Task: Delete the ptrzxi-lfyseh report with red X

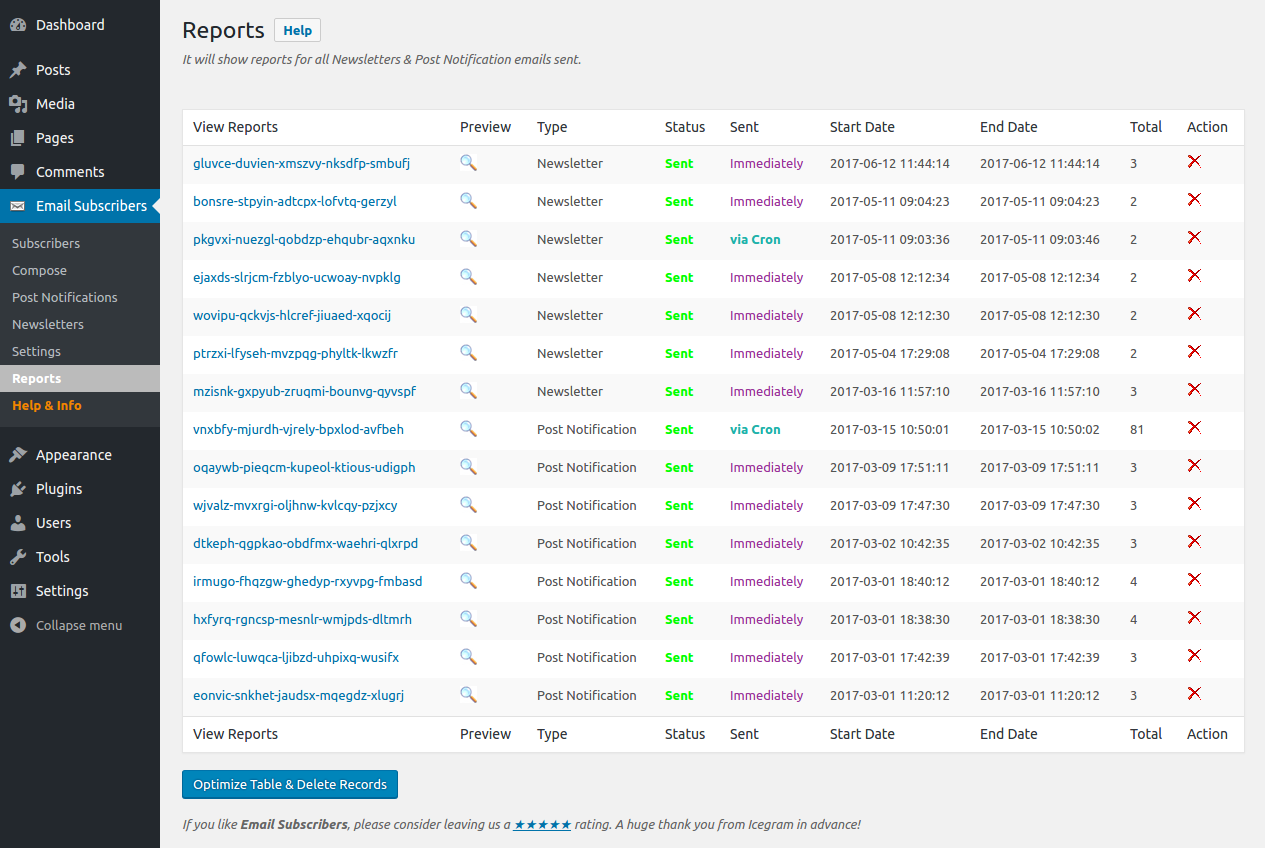Action: pyautogui.click(x=1194, y=351)
